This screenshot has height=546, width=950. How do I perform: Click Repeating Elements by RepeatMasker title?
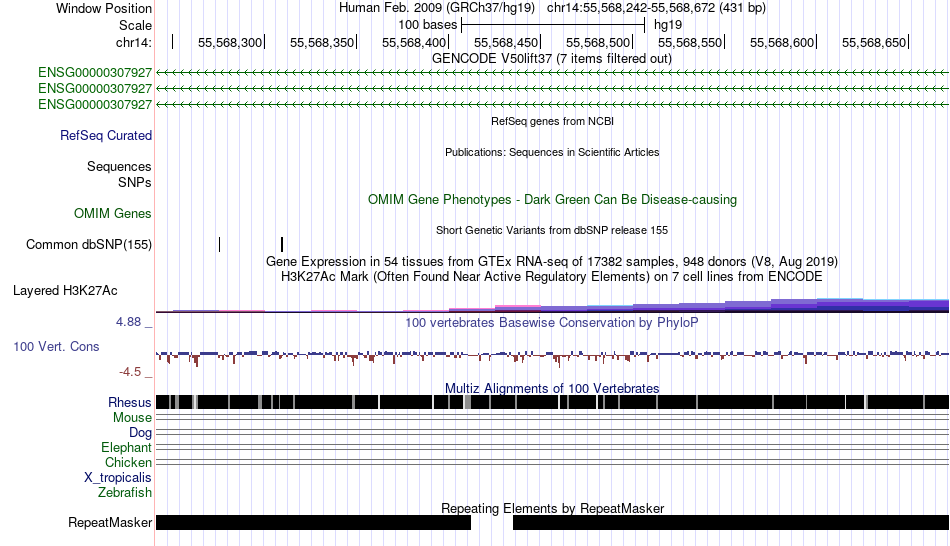click(x=552, y=508)
